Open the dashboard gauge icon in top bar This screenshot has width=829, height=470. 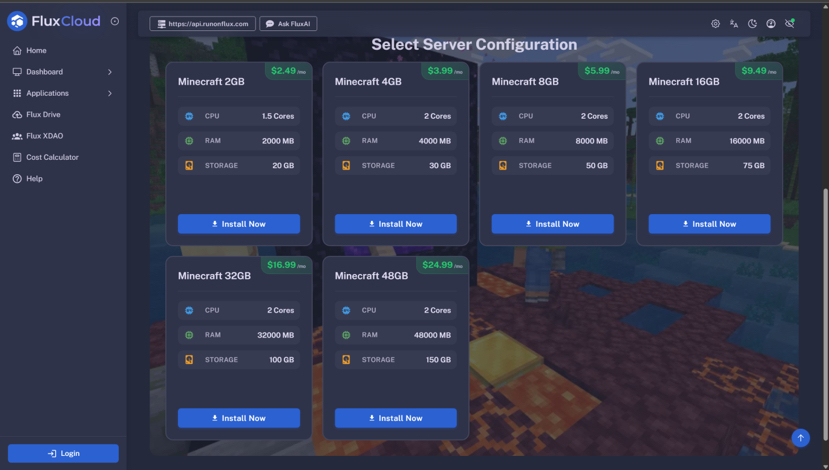[x=771, y=23]
